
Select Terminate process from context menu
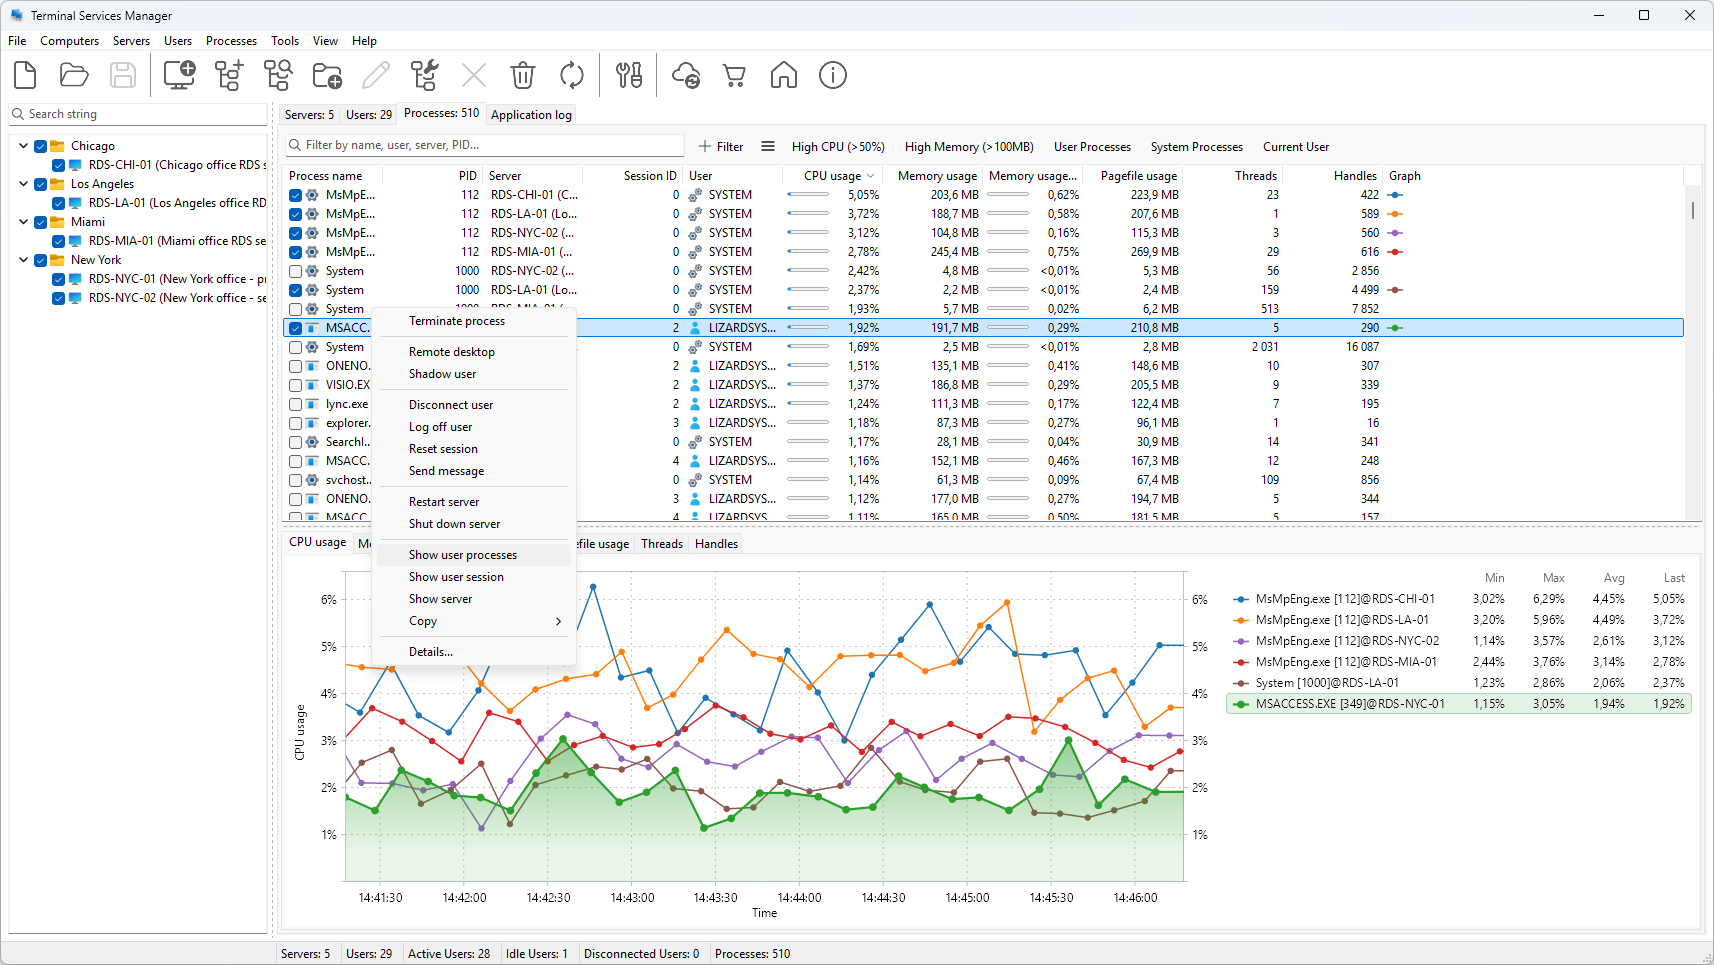point(457,321)
